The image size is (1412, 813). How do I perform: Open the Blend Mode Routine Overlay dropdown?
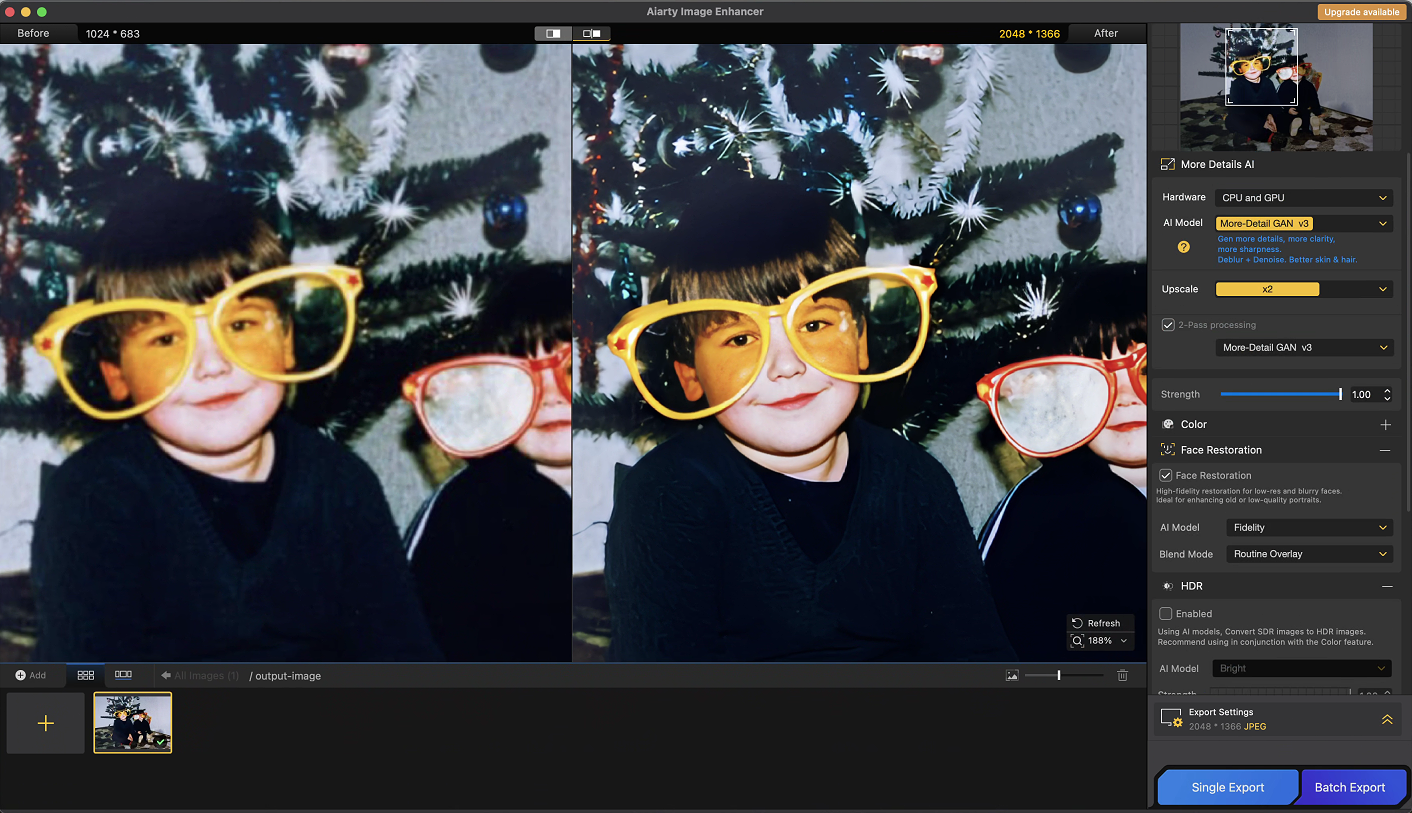pyautogui.click(x=1310, y=554)
